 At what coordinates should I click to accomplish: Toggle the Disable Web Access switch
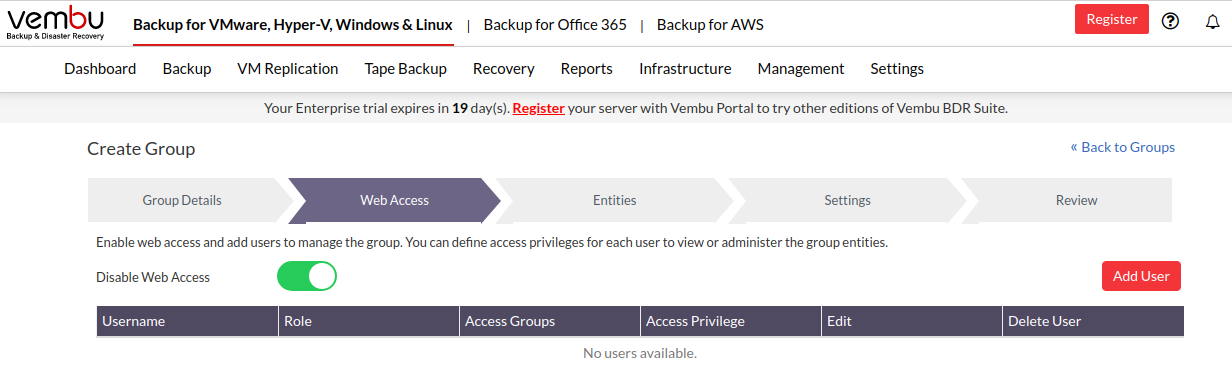pyautogui.click(x=307, y=276)
